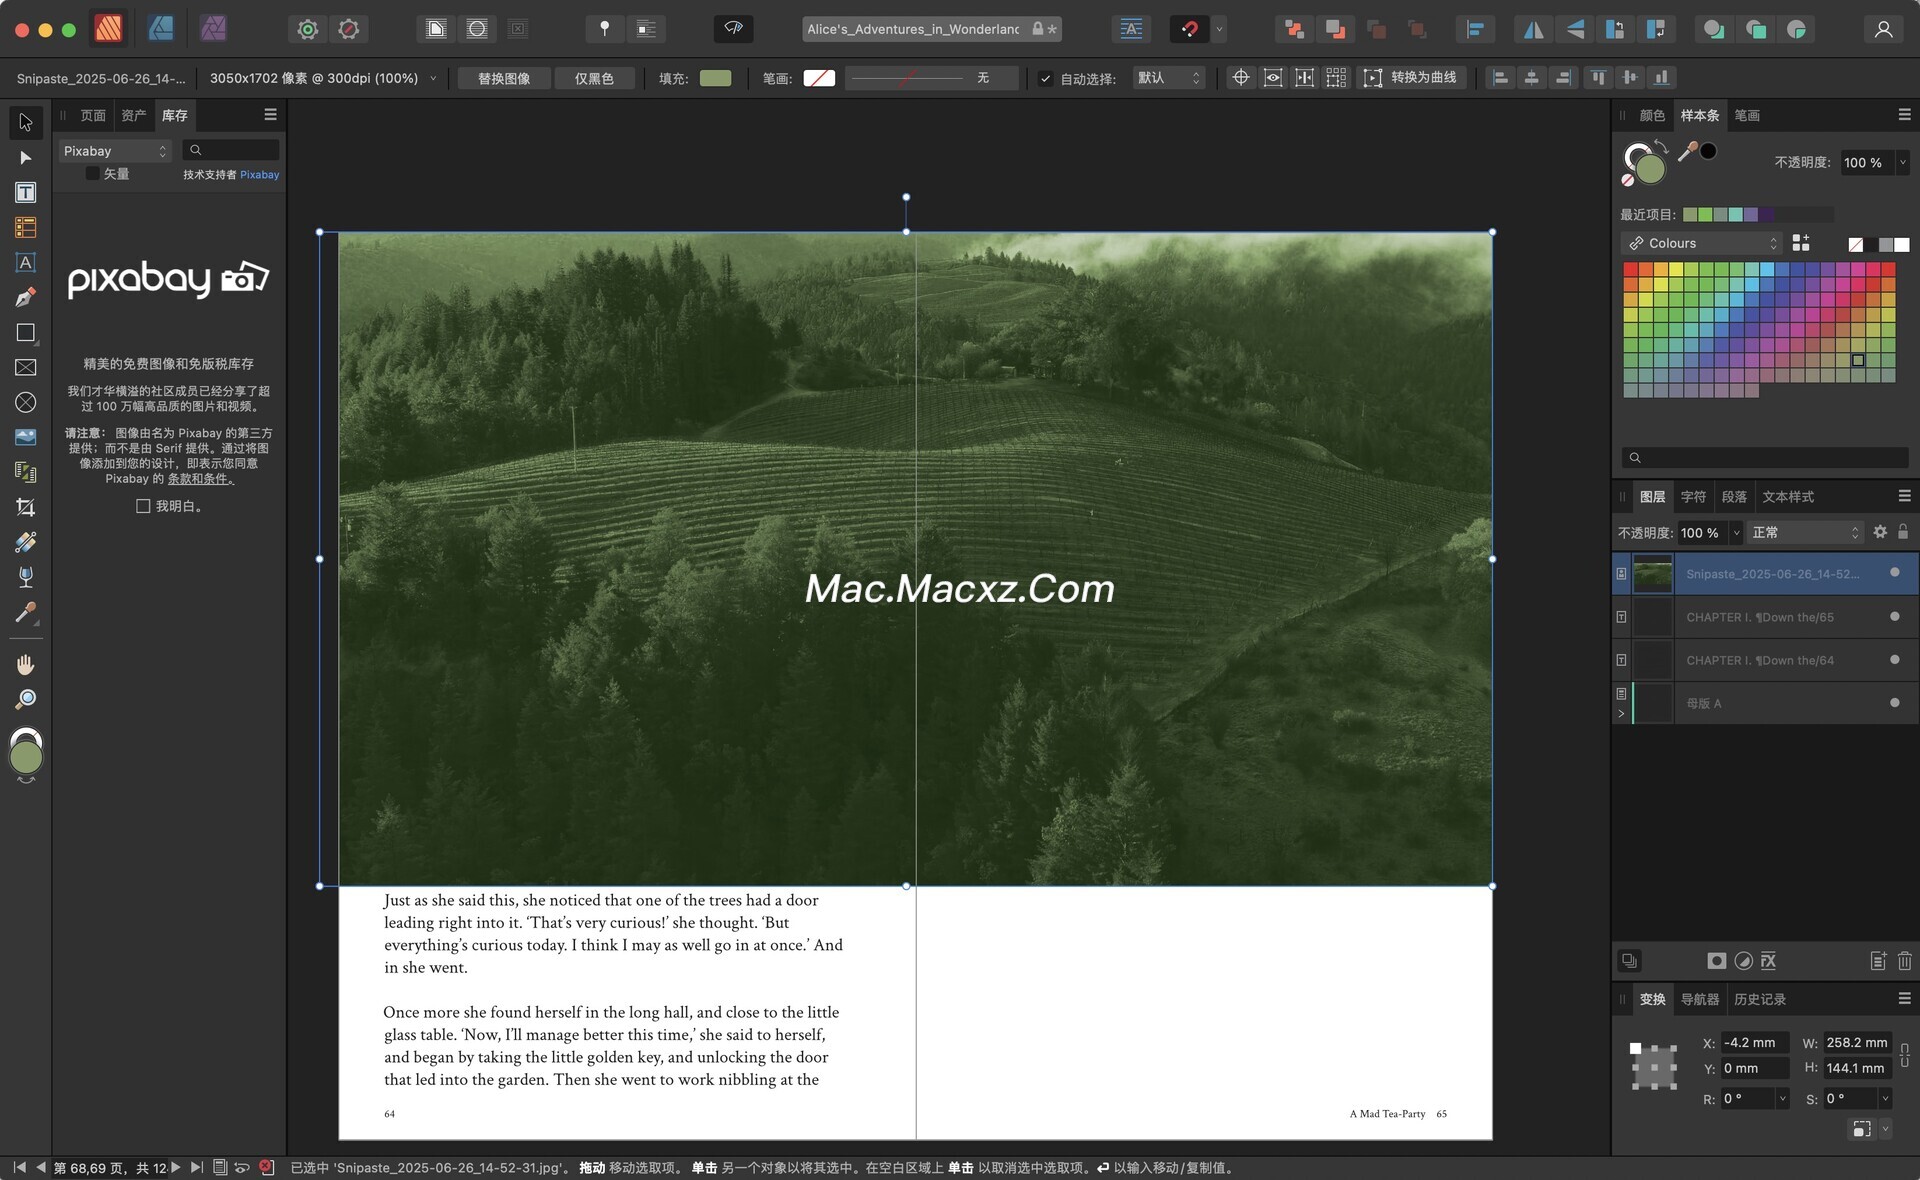Select the Picture Frame Rectangle tool

pyautogui.click(x=25, y=367)
